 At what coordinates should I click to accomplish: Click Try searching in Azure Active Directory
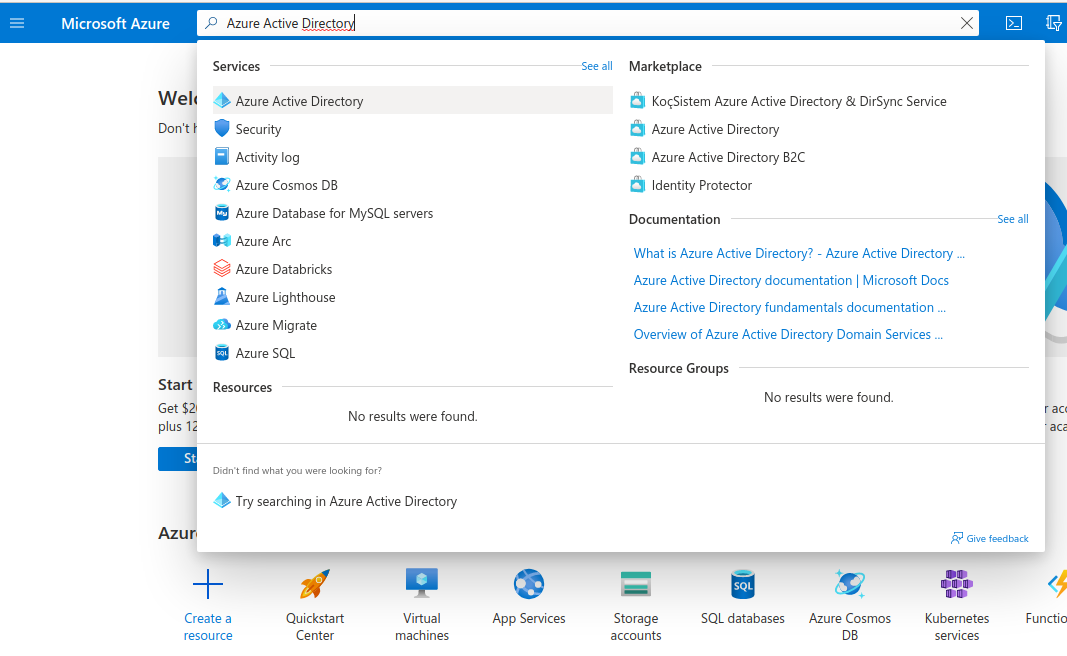click(x=344, y=500)
